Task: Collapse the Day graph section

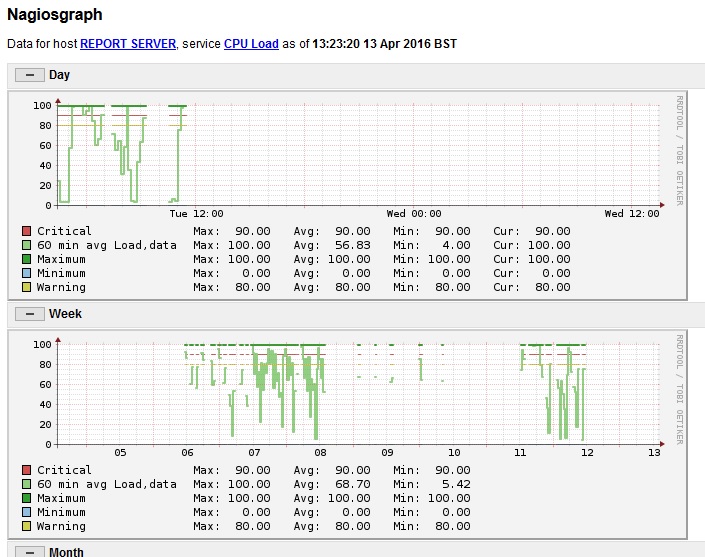Action: 28,75
